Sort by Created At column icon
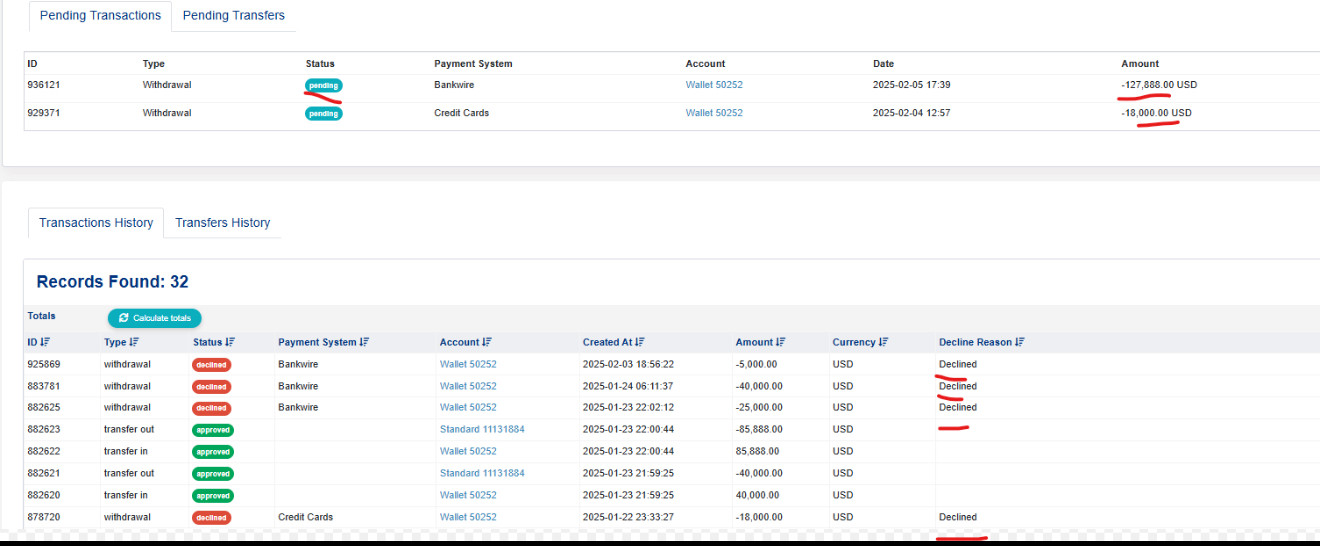The height and width of the screenshot is (546, 1320). tap(640, 342)
